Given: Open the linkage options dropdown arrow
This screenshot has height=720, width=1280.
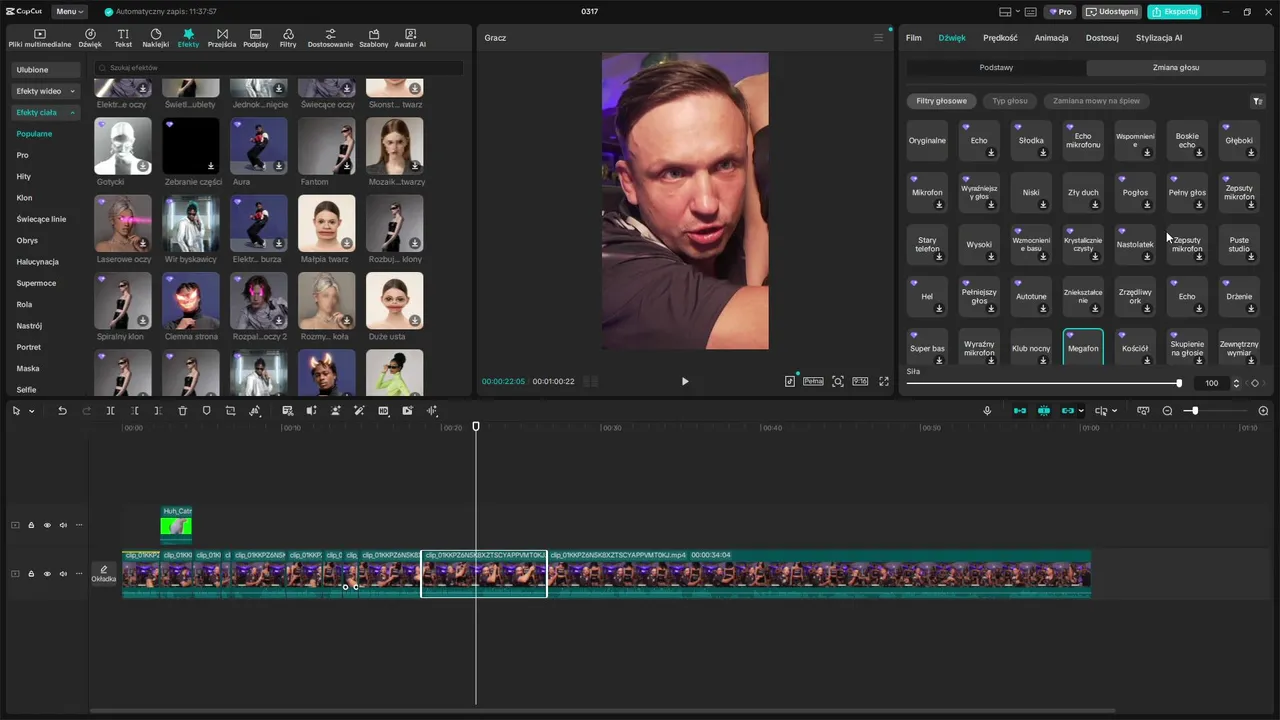Looking at the screenshot, I should [1081, 411].
